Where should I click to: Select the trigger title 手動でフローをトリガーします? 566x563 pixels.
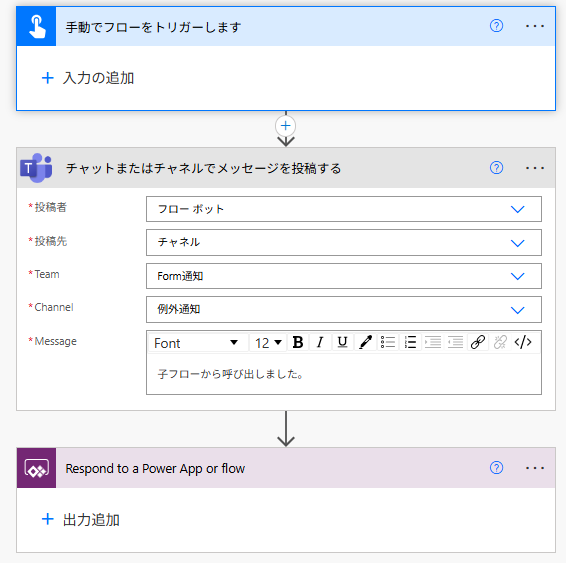[x=153, y=27]
